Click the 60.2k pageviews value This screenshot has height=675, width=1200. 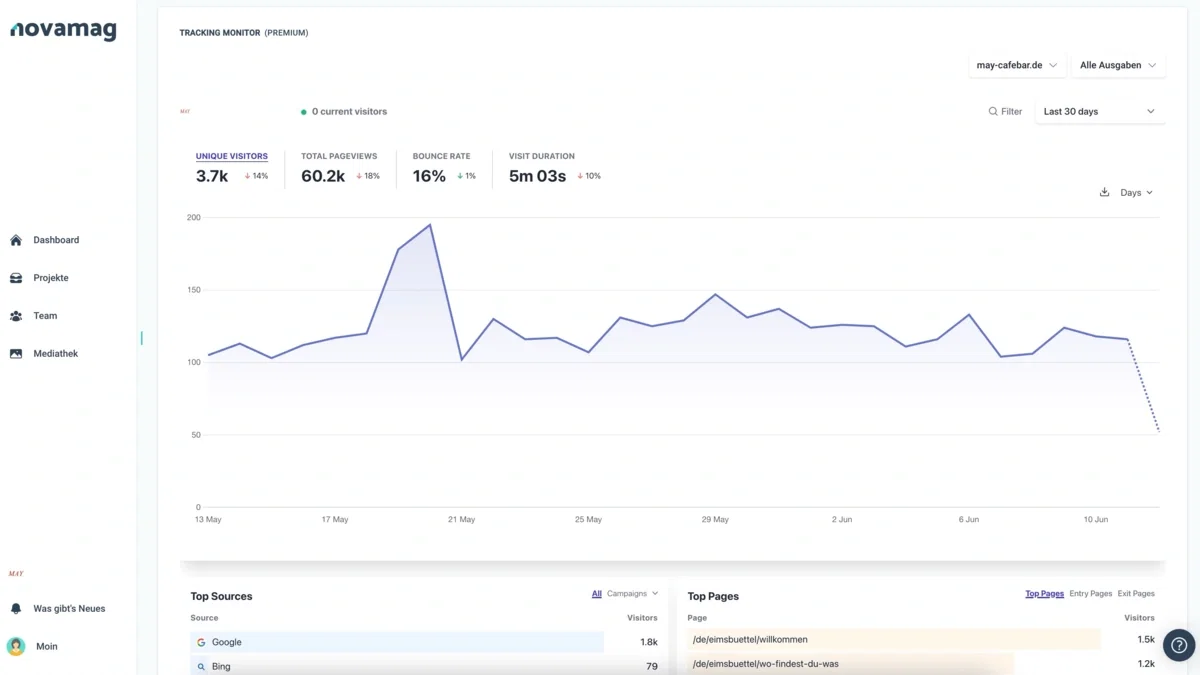[x=323, y=176]
